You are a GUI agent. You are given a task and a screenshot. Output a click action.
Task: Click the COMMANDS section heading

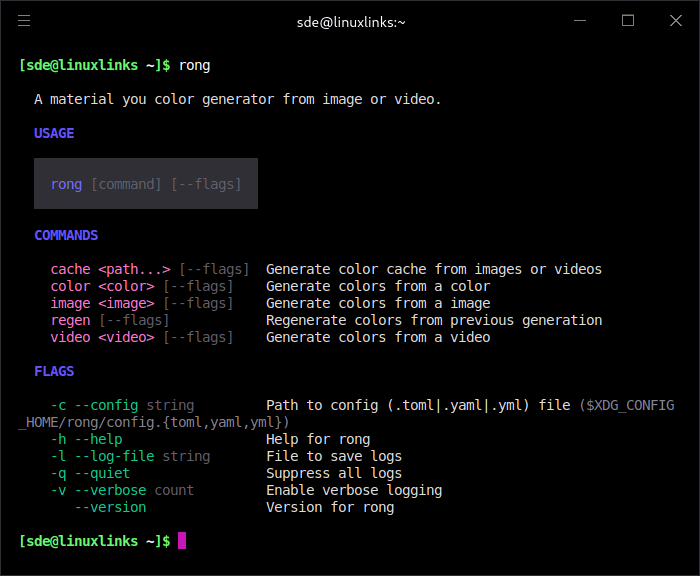coord(66,236)
